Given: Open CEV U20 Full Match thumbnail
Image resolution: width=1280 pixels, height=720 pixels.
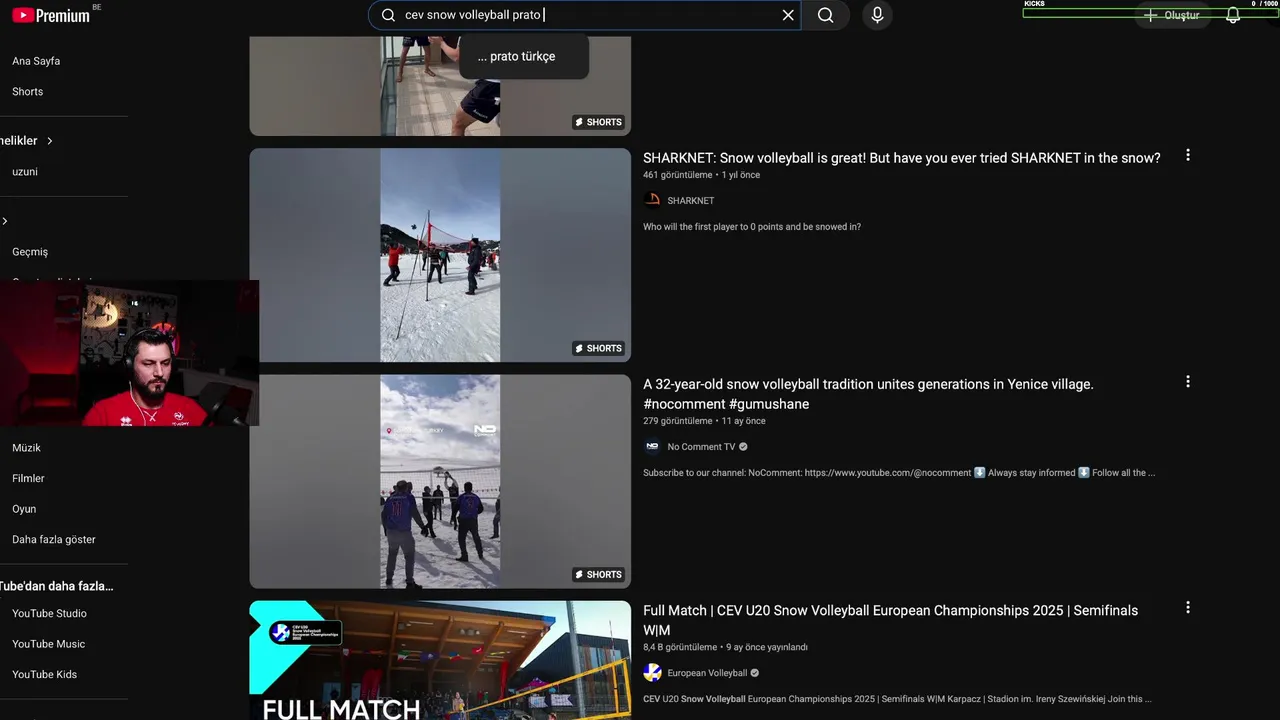Looking at the screenshot, I should [440, 660].
